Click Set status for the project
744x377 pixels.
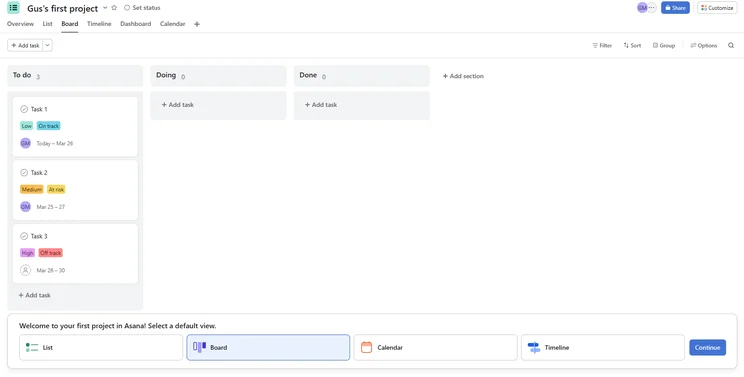[x=142, y=8]
